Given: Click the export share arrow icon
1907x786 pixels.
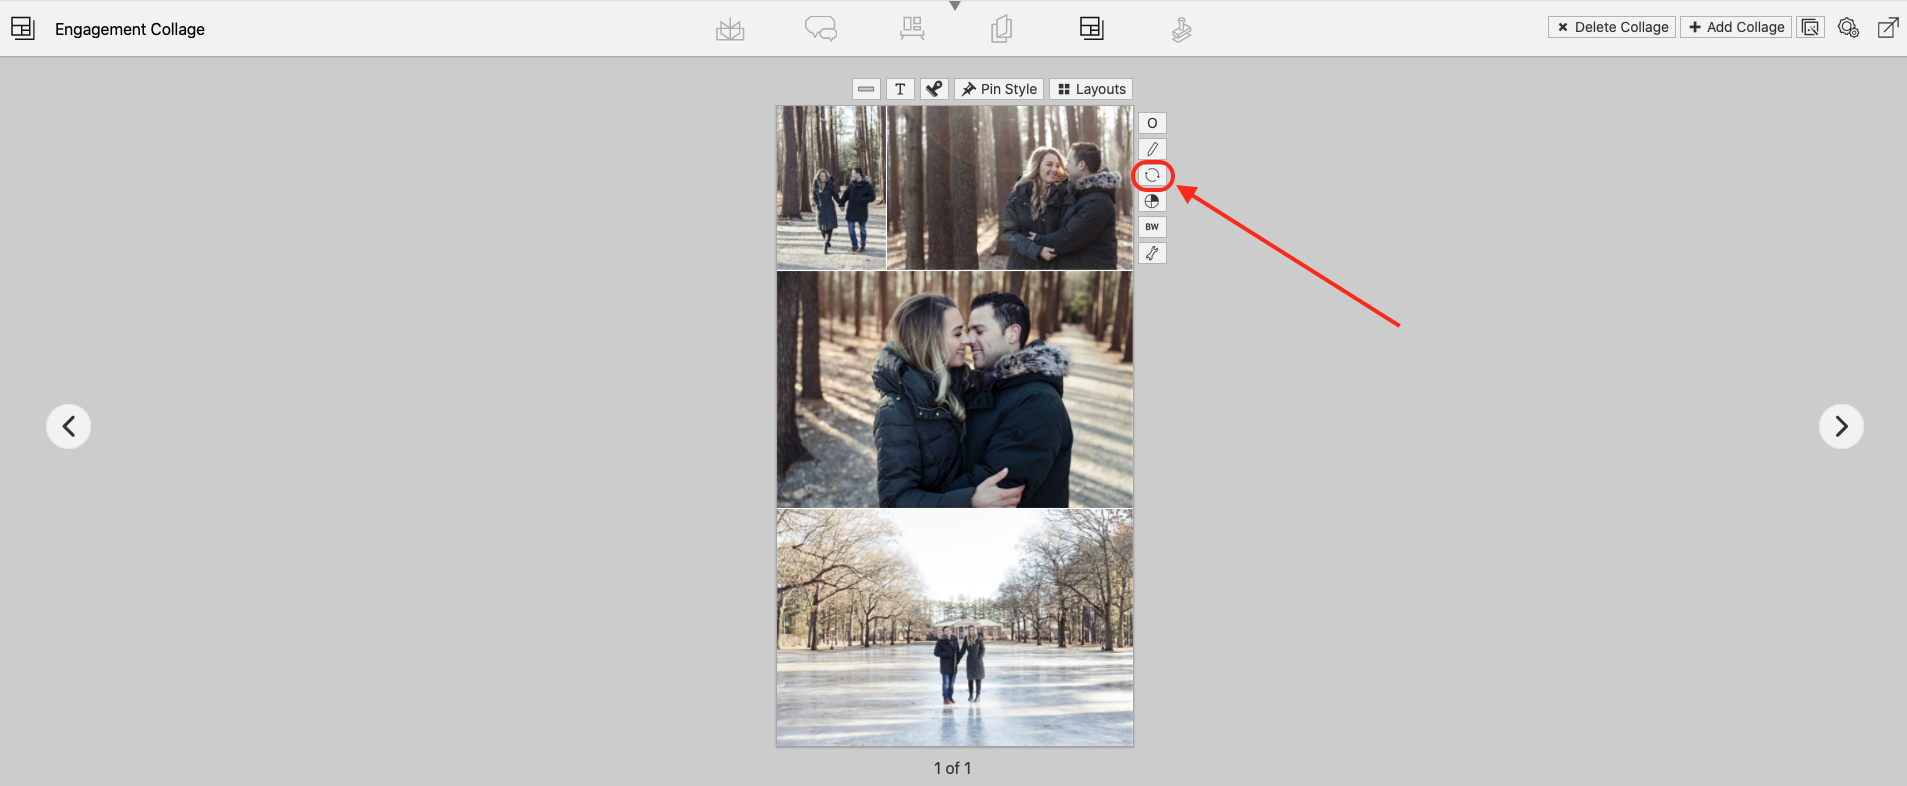Looking at the screenshot, I should coord(1887,28).
